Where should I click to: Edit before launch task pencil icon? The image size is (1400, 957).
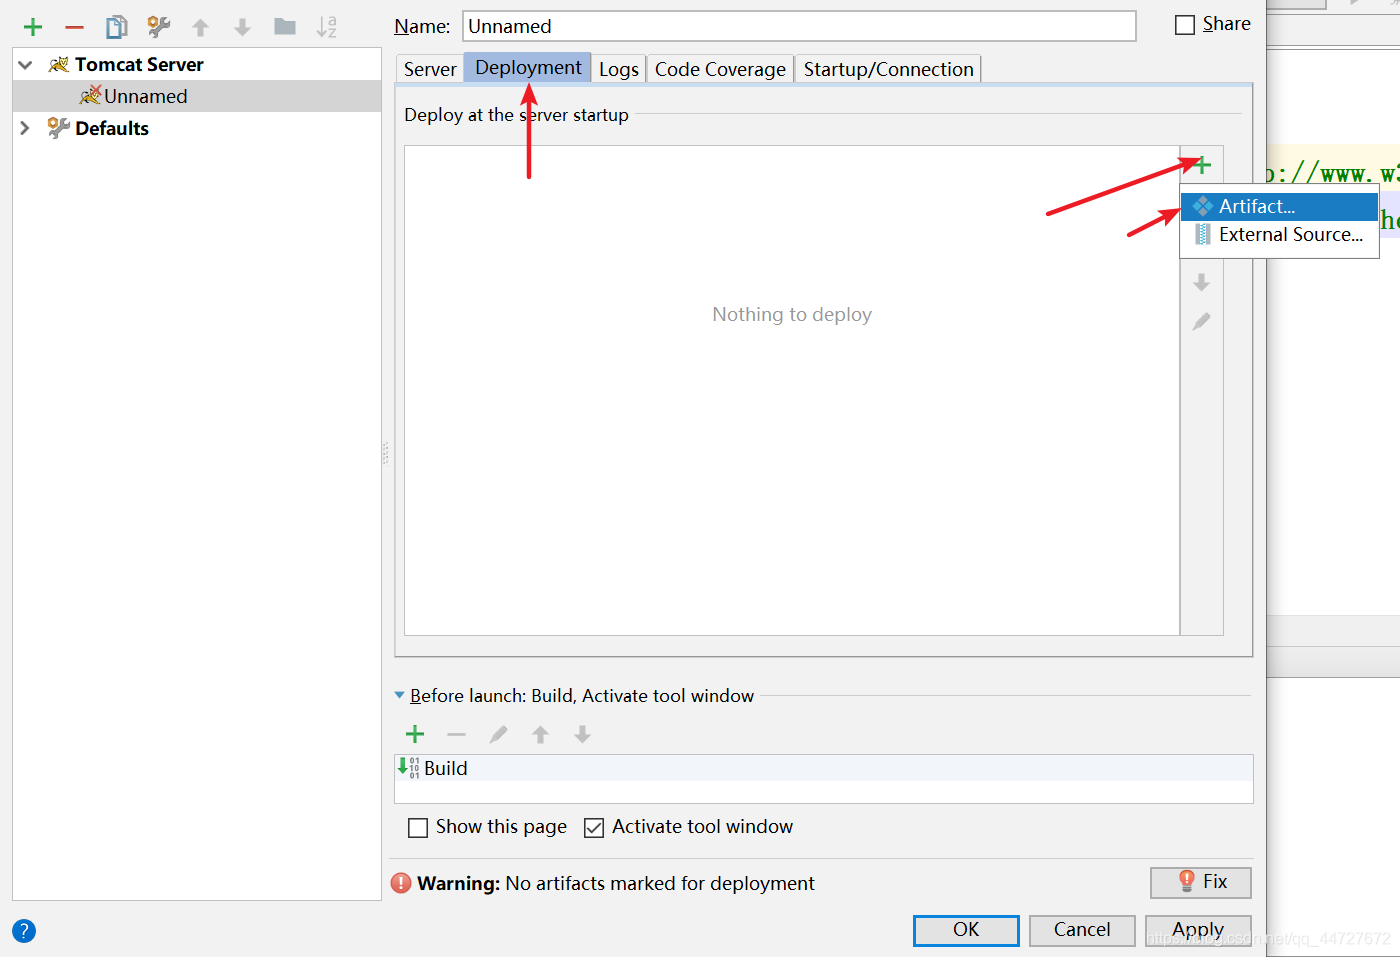point(499,735)
